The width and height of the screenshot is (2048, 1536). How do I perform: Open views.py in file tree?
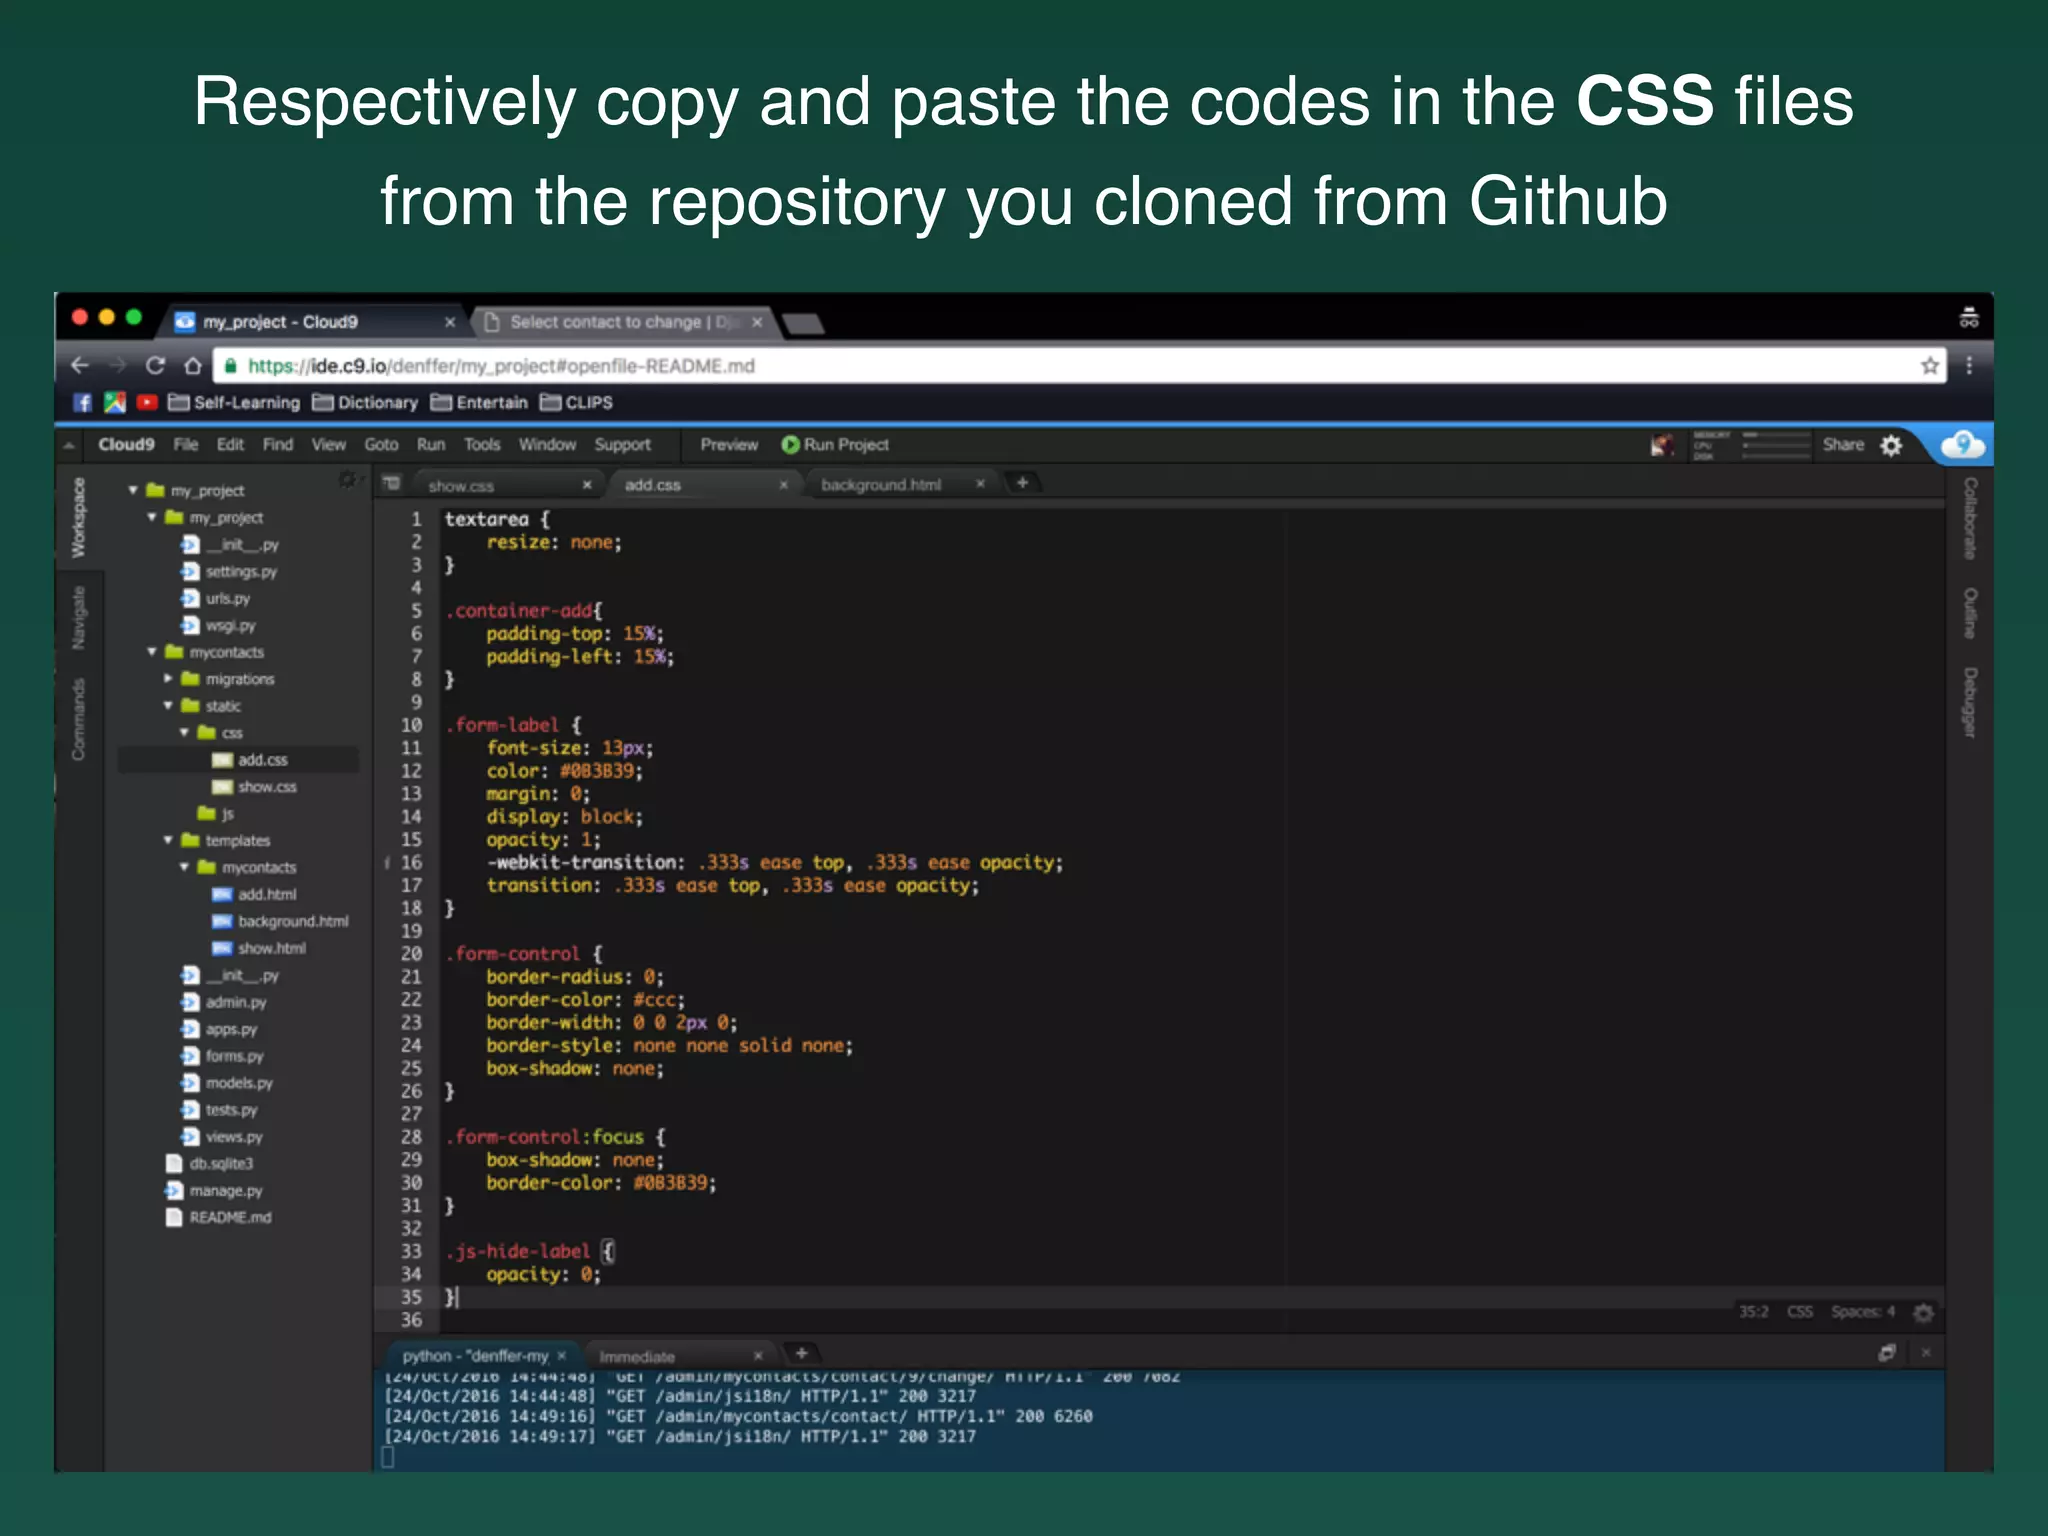pyautogui.click(x=233, y=1137)
